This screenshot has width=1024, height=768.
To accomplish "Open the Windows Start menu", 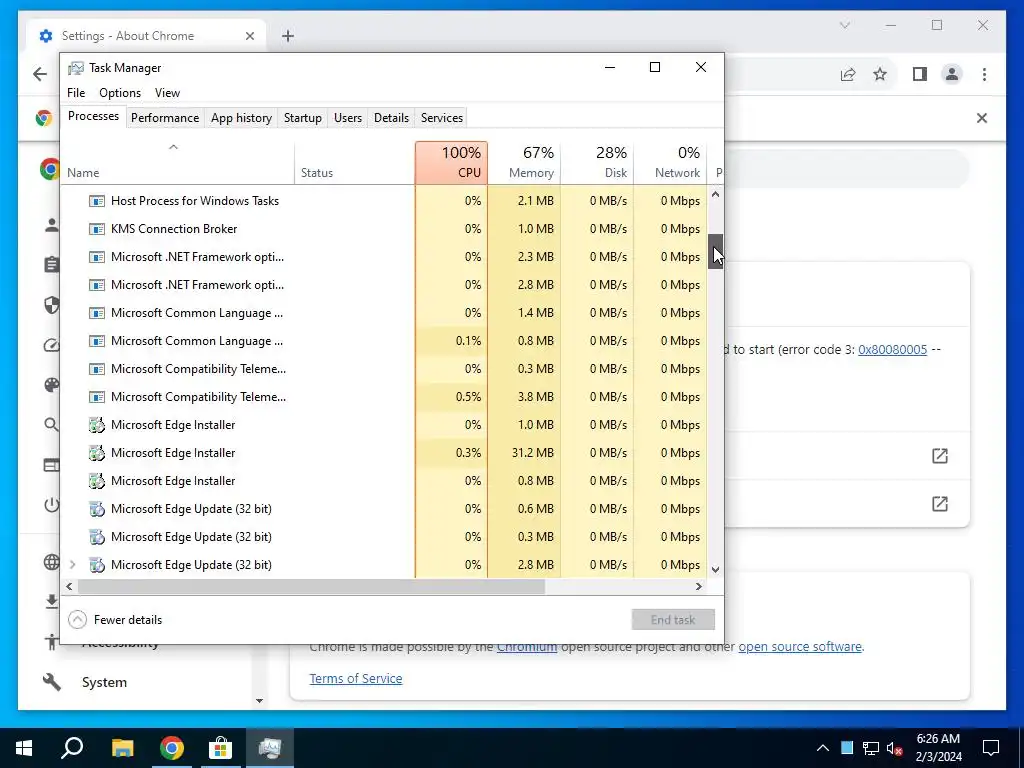I will click(x=24, y=748).
